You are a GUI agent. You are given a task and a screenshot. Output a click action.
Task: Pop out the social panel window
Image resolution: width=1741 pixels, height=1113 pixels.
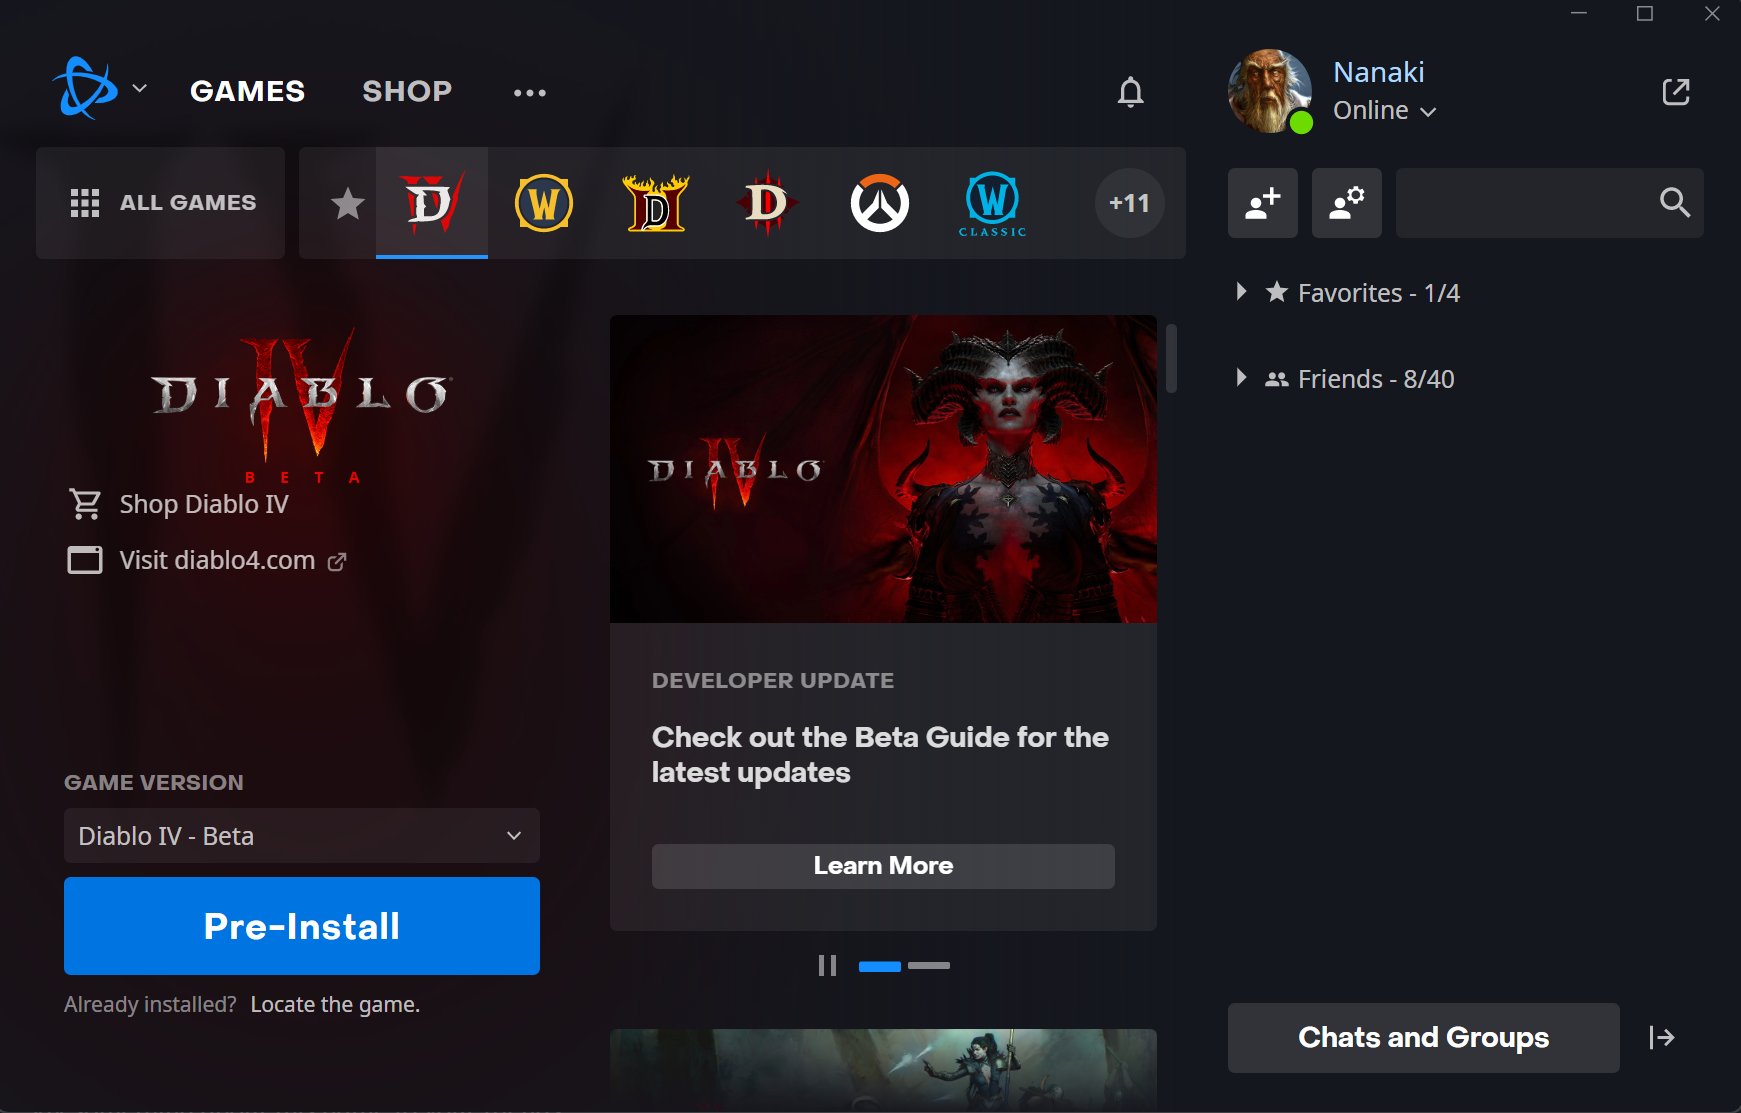(x=1676, y=92)
